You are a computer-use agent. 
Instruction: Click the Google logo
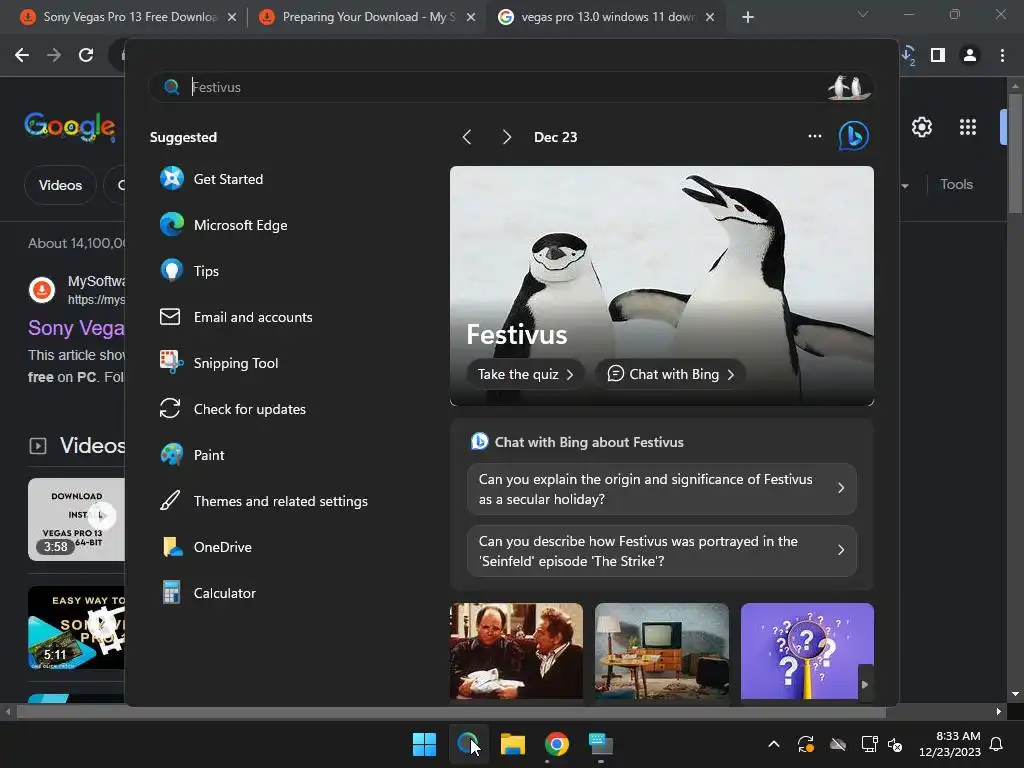tap(70, 126)
